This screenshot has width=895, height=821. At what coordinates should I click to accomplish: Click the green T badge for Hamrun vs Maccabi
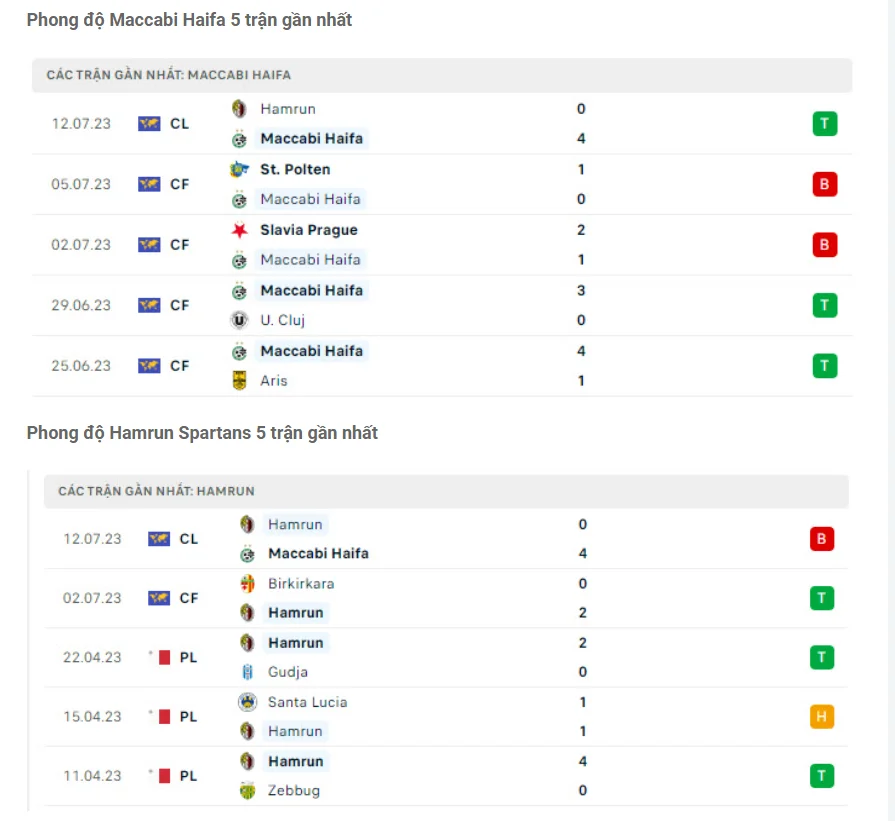point(824,123)
